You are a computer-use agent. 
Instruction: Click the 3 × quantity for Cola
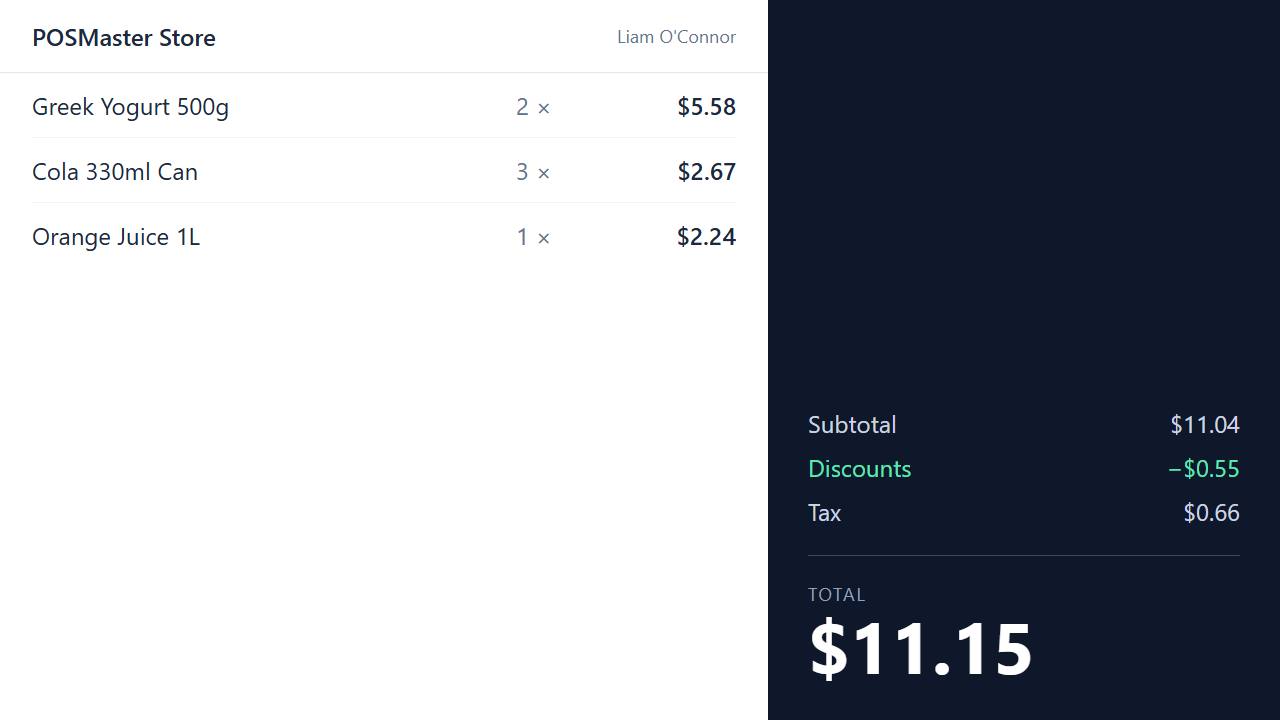click(x=533, y=172)
